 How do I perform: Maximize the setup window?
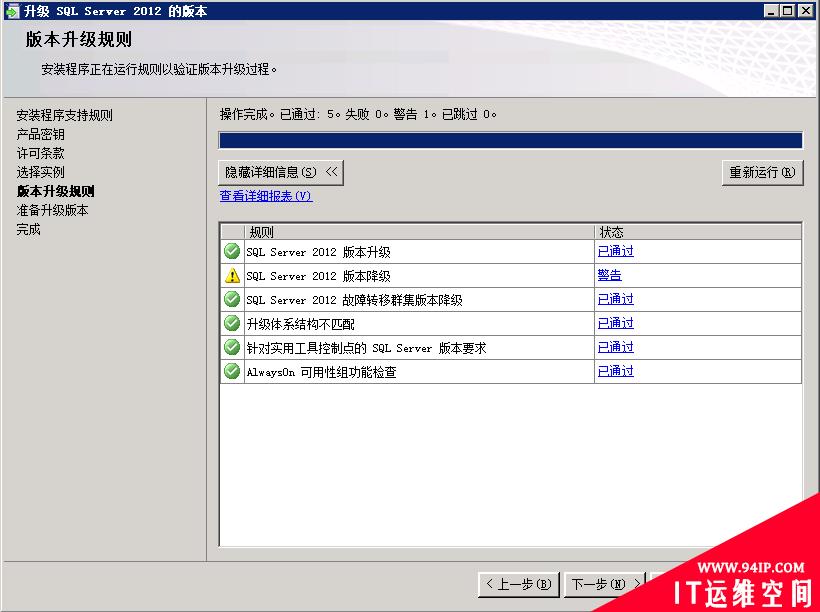point(787,10)
